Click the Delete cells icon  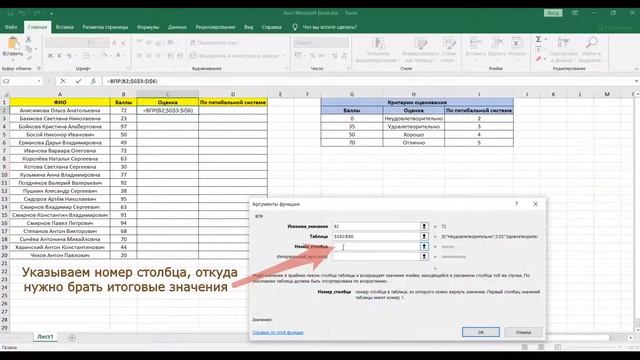tap(497, 43)
